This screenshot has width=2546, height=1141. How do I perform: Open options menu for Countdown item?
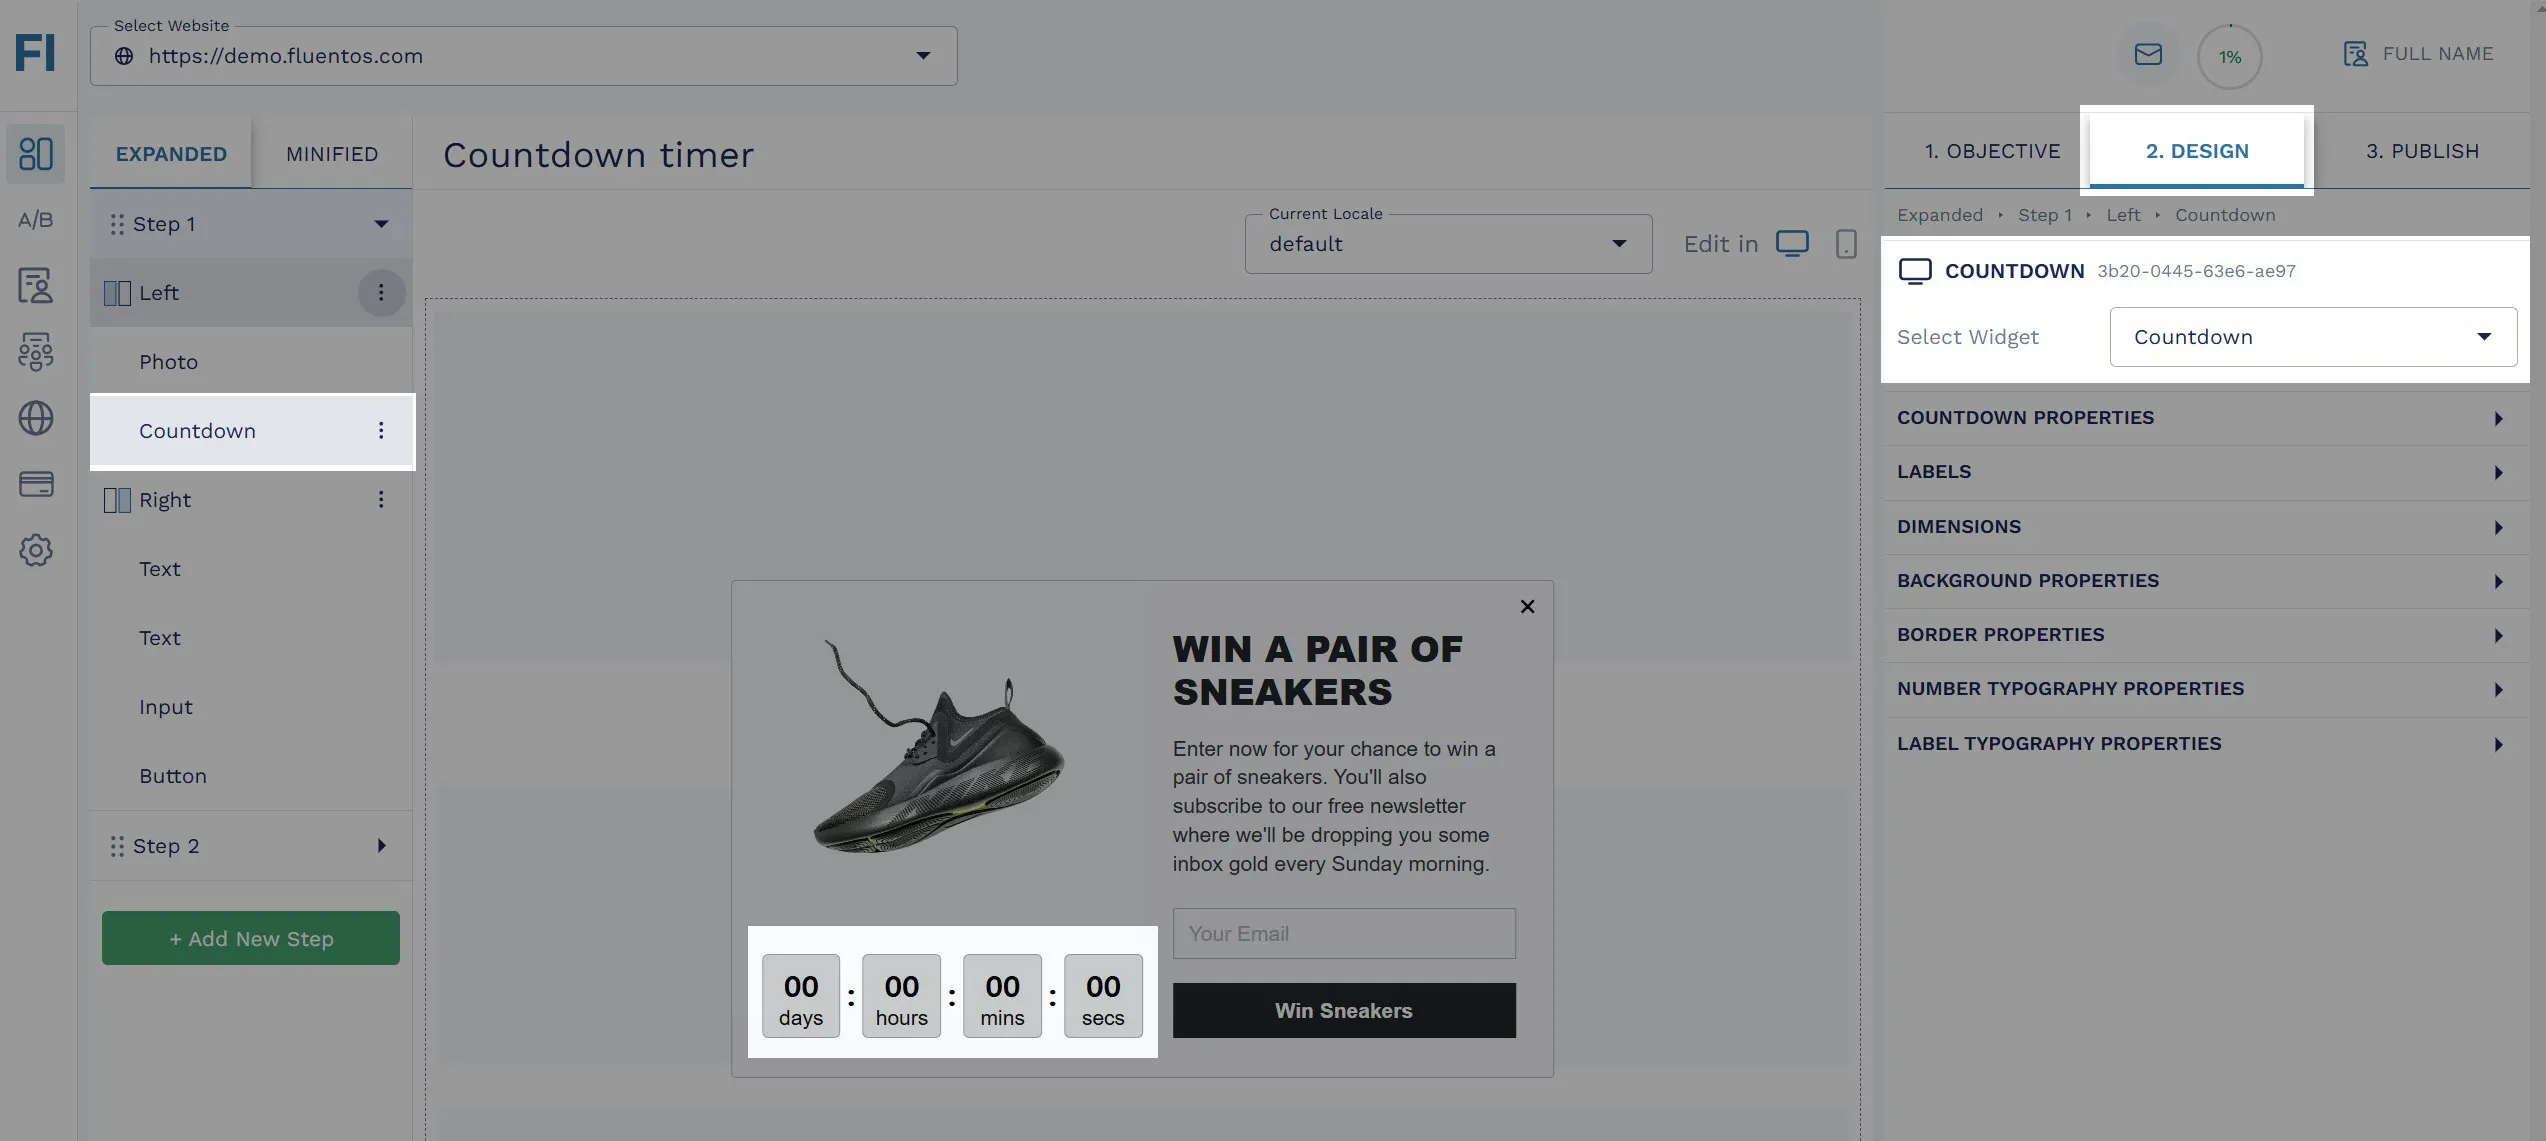381,431
